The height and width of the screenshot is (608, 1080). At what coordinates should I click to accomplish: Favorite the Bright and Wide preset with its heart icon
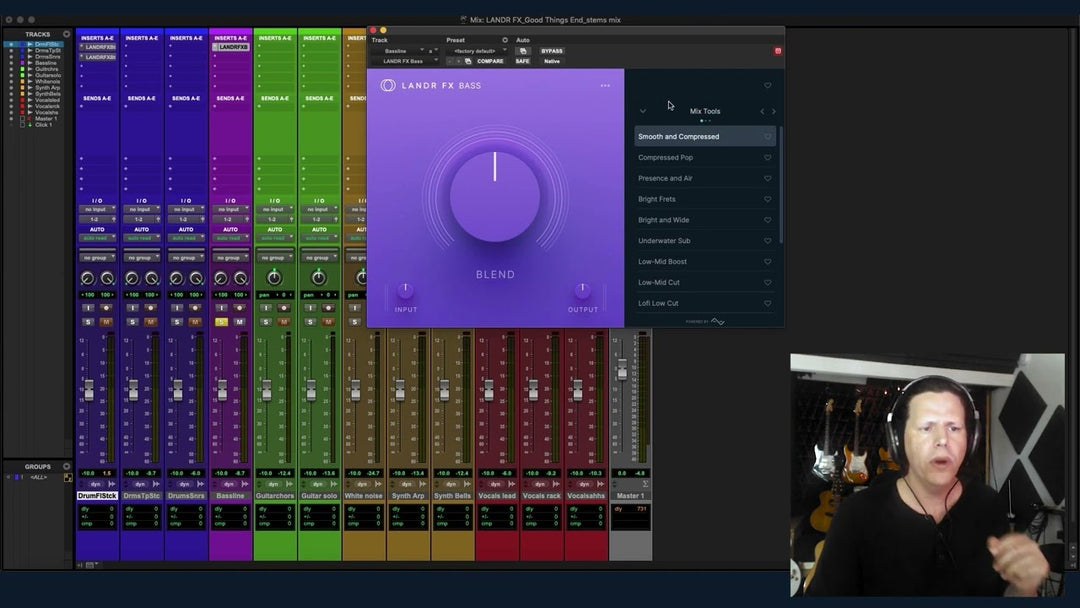click(767, 220)
